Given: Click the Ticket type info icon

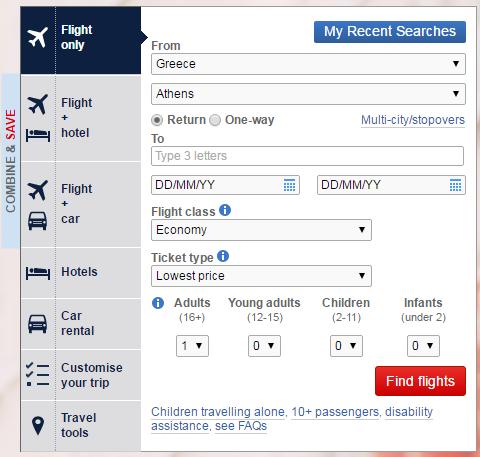Looking at the screenshot, I should [223, 256].
